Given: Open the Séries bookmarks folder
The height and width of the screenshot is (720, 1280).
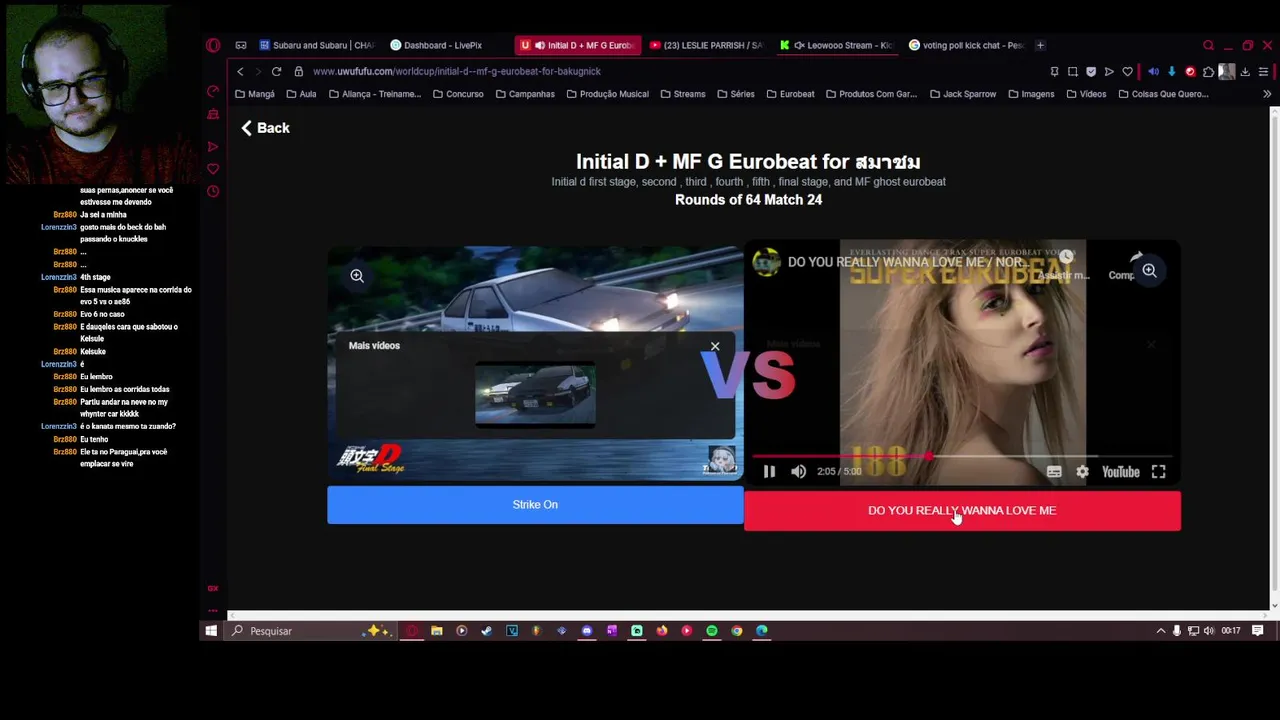Looking at the screenshot, I should [735, 94].
